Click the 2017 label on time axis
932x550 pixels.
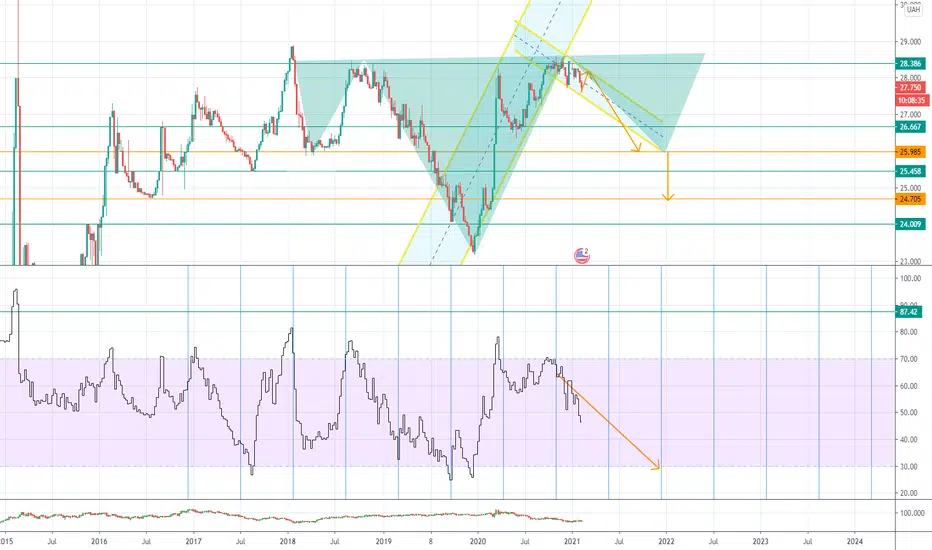[x=193, y=542]
